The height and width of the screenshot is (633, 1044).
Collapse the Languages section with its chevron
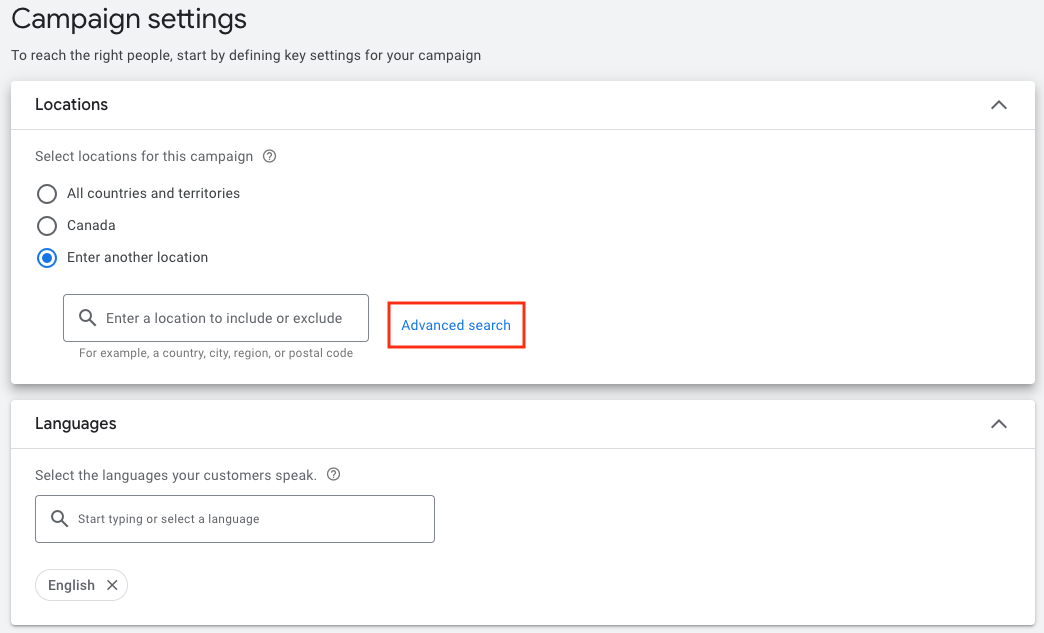coord(998,424)
